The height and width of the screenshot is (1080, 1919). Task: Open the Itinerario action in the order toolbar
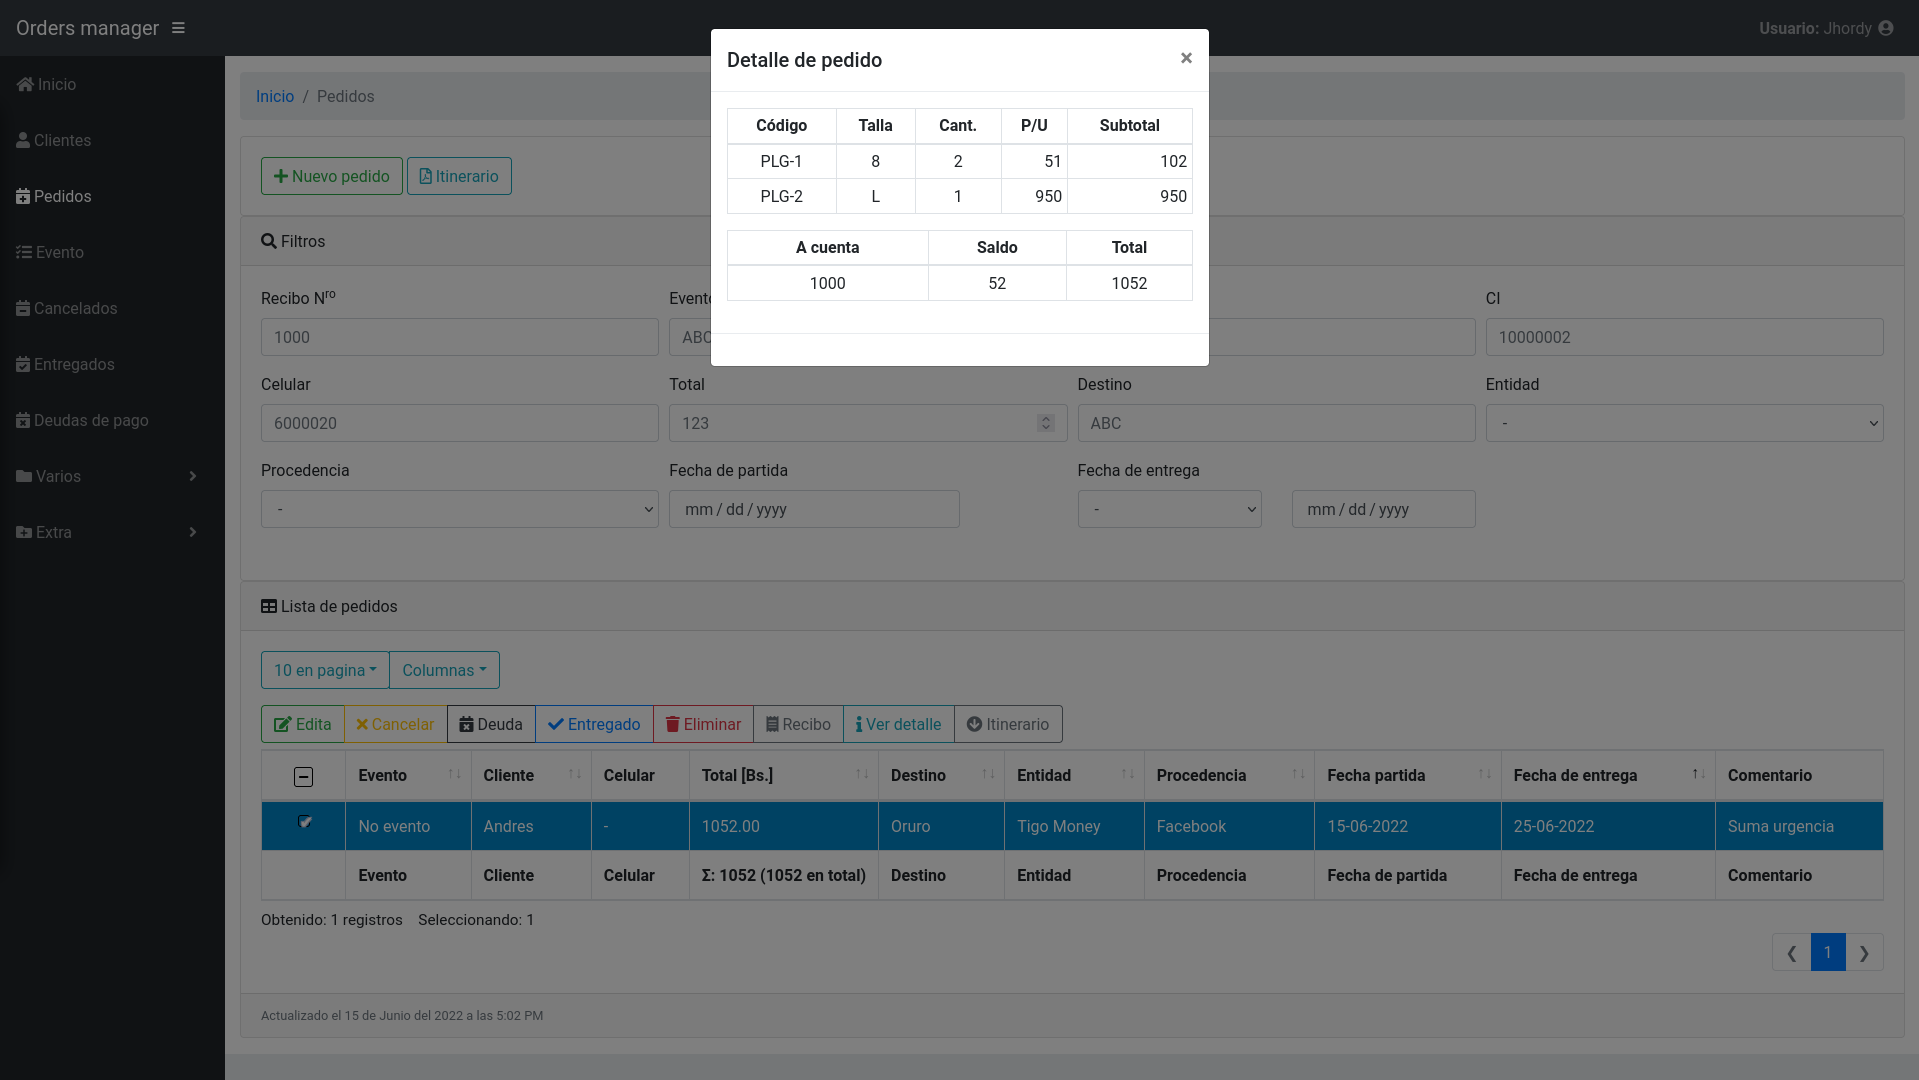tap(1008, 724)
